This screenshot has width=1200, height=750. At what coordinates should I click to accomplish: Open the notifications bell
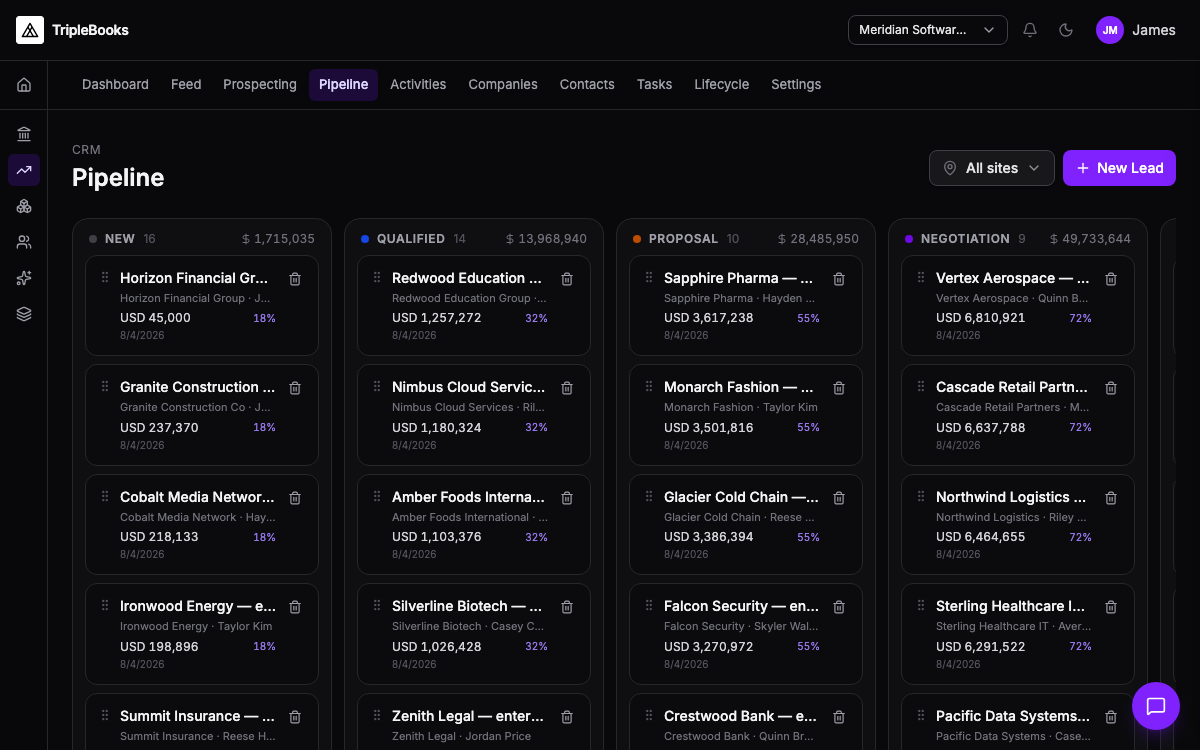1030,30
